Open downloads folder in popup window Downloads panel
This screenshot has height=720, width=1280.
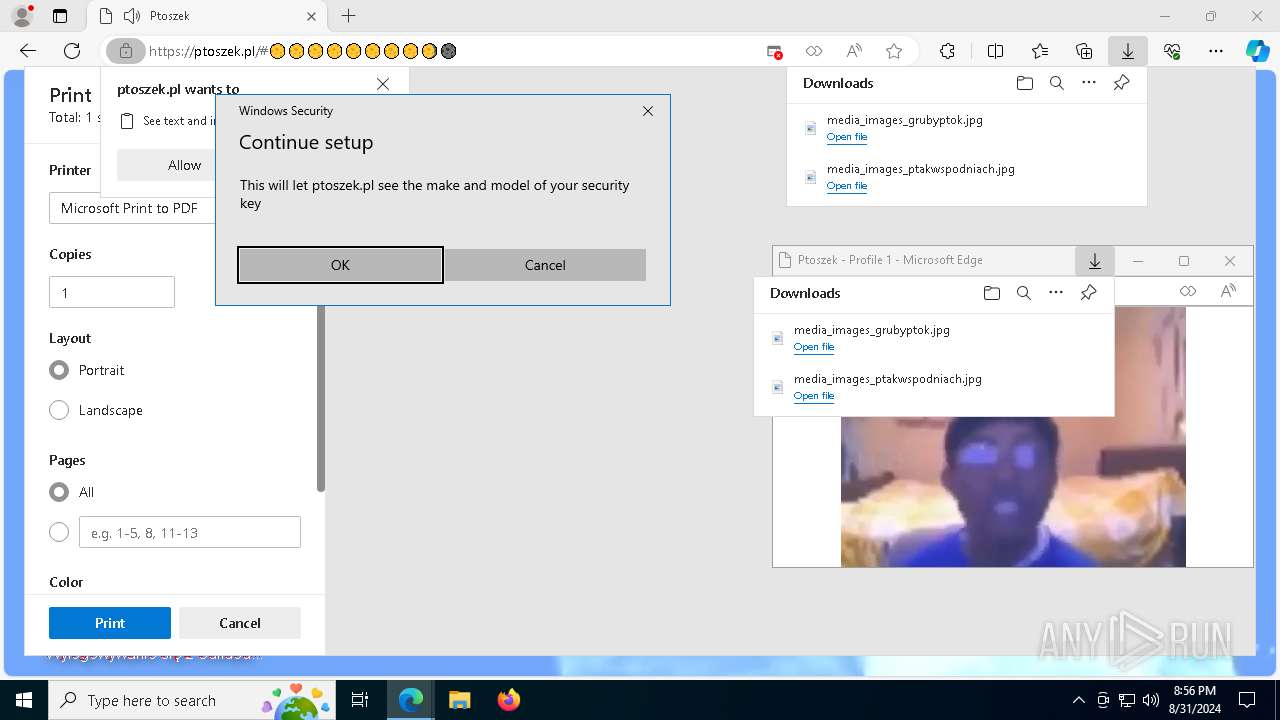tap(991, 293)
